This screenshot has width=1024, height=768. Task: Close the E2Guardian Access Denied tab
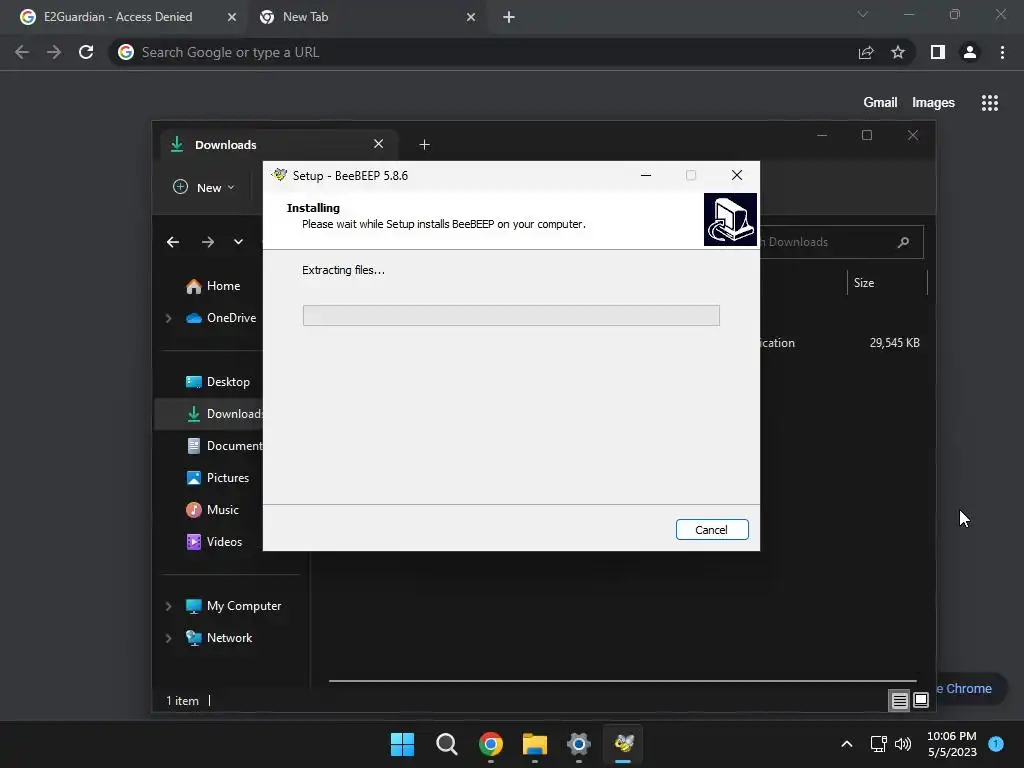(x=232, y=18)
